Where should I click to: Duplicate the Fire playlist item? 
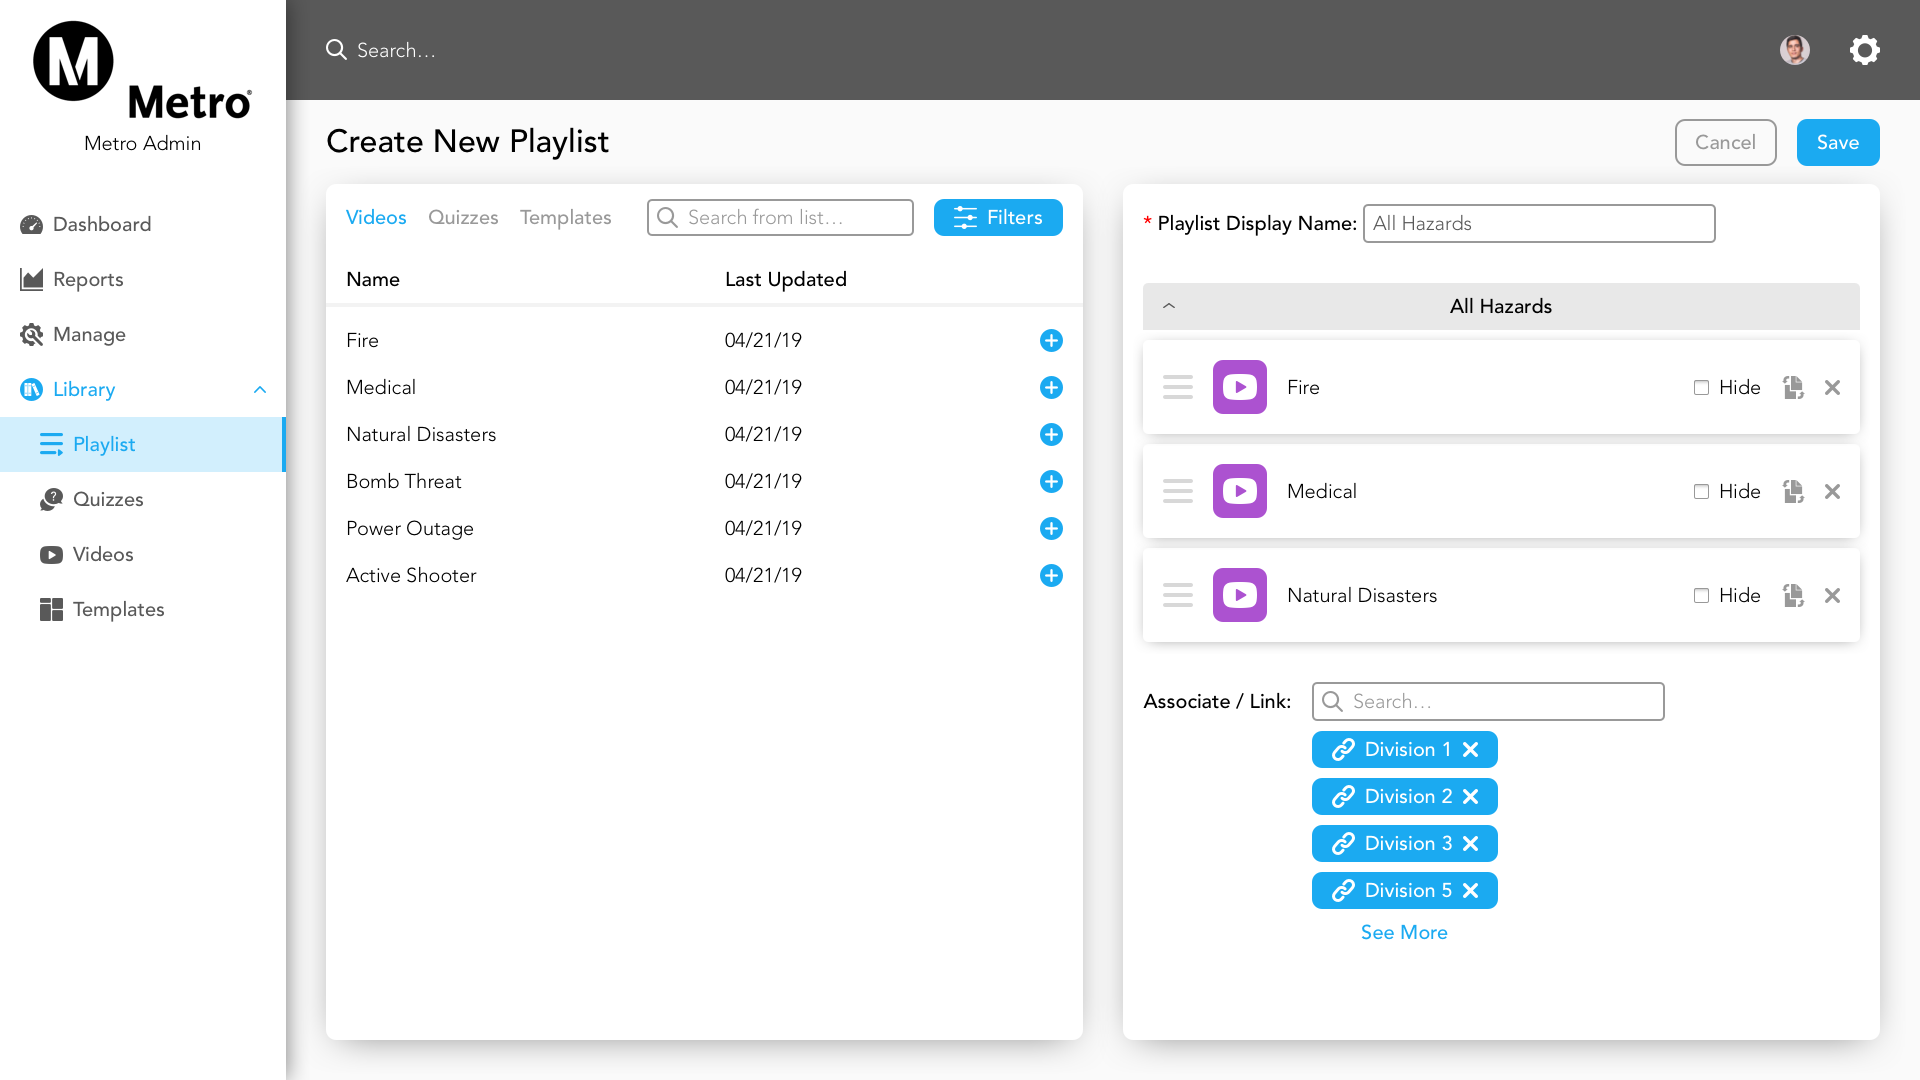point(1793,387)
